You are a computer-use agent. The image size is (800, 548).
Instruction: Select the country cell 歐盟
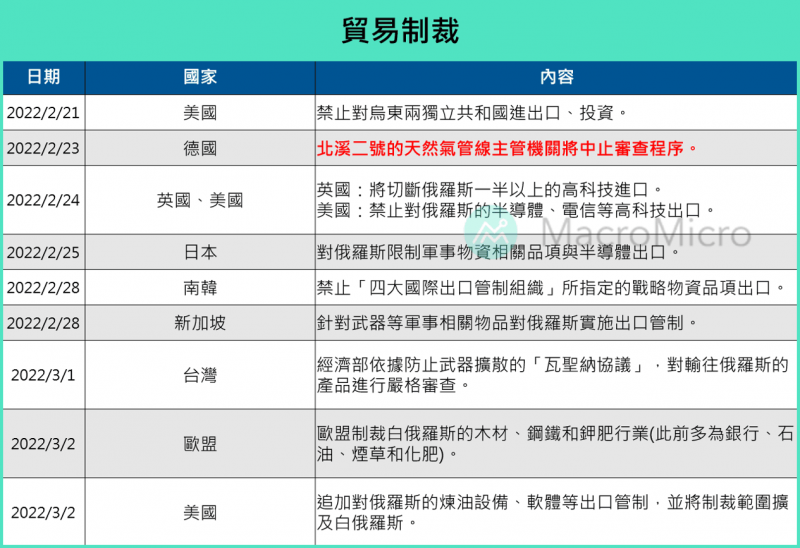click(x=200, y=443)
